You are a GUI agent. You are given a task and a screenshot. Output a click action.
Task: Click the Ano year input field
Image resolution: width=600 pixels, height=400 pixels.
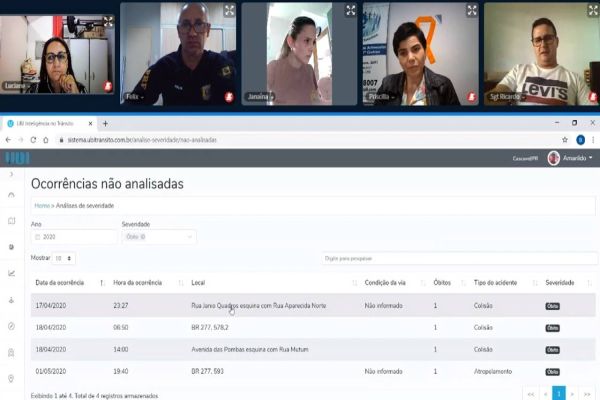[74, 237]
